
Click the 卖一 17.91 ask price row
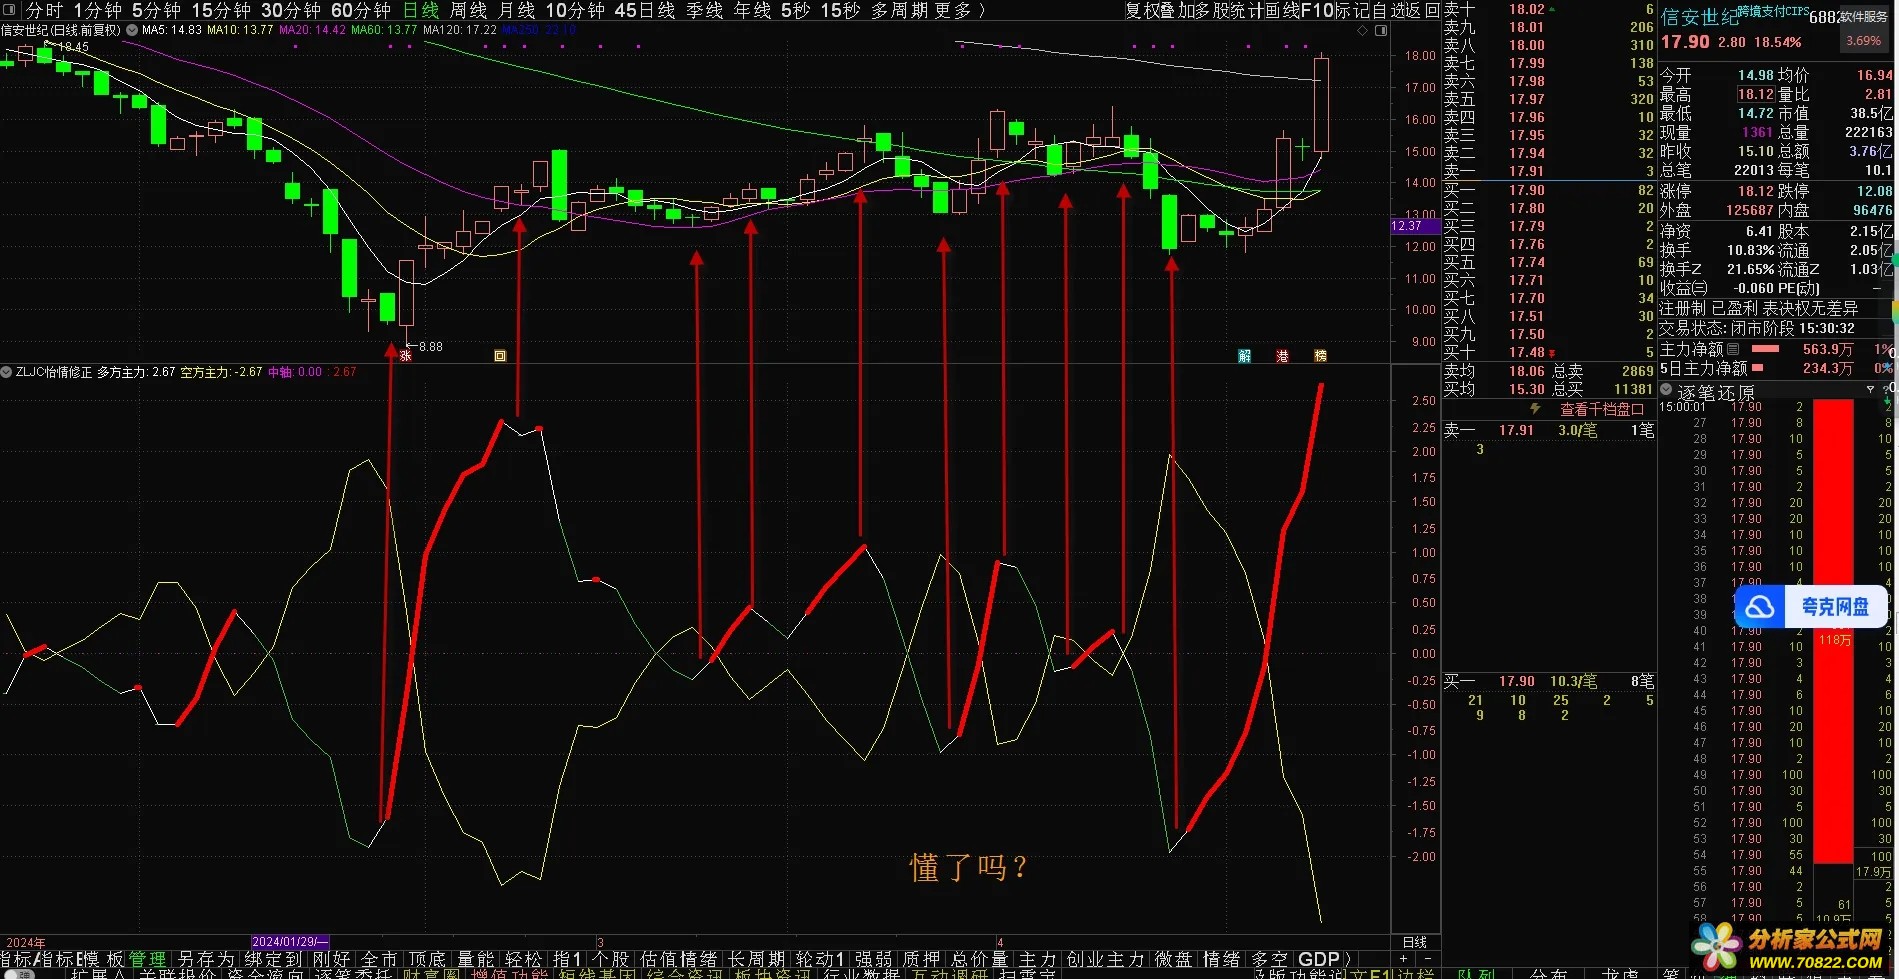pyautogui.click(x=1548, y=171)
